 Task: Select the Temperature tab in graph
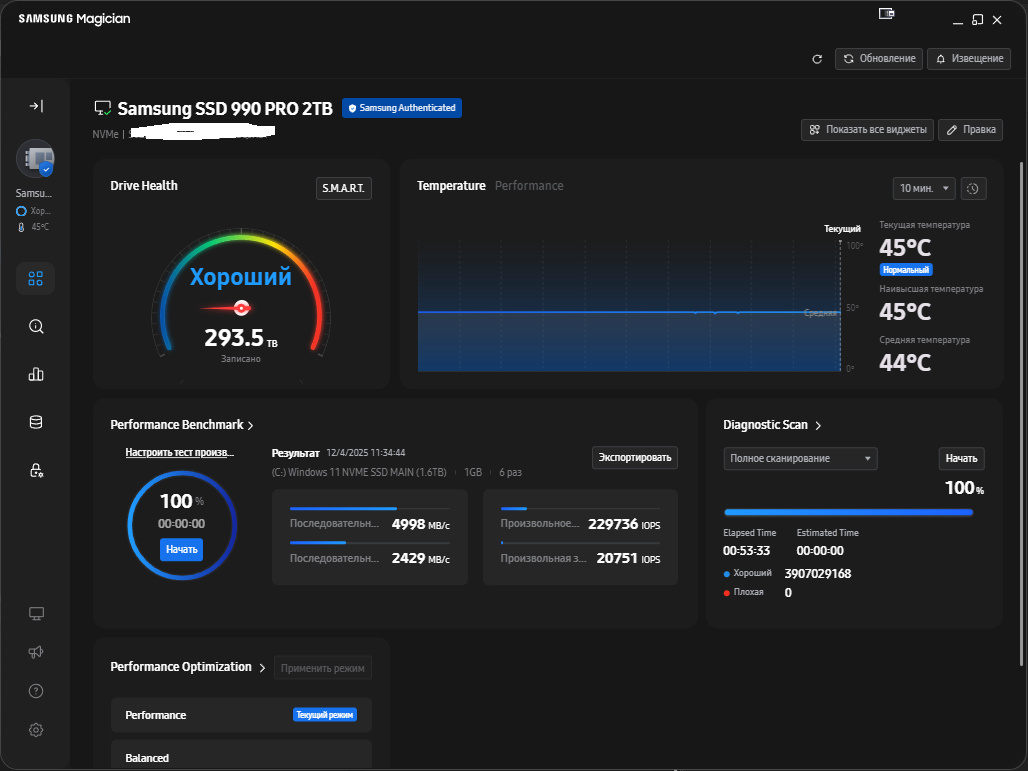point(451,186)
